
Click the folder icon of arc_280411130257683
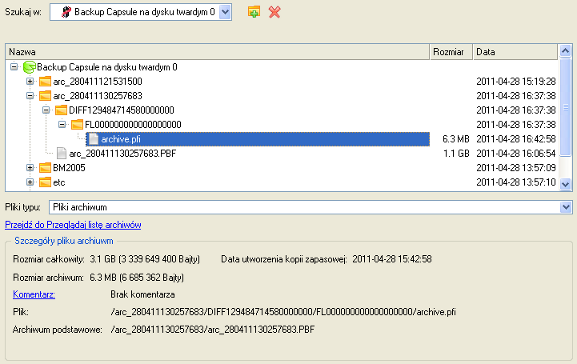tap(45, 96)
